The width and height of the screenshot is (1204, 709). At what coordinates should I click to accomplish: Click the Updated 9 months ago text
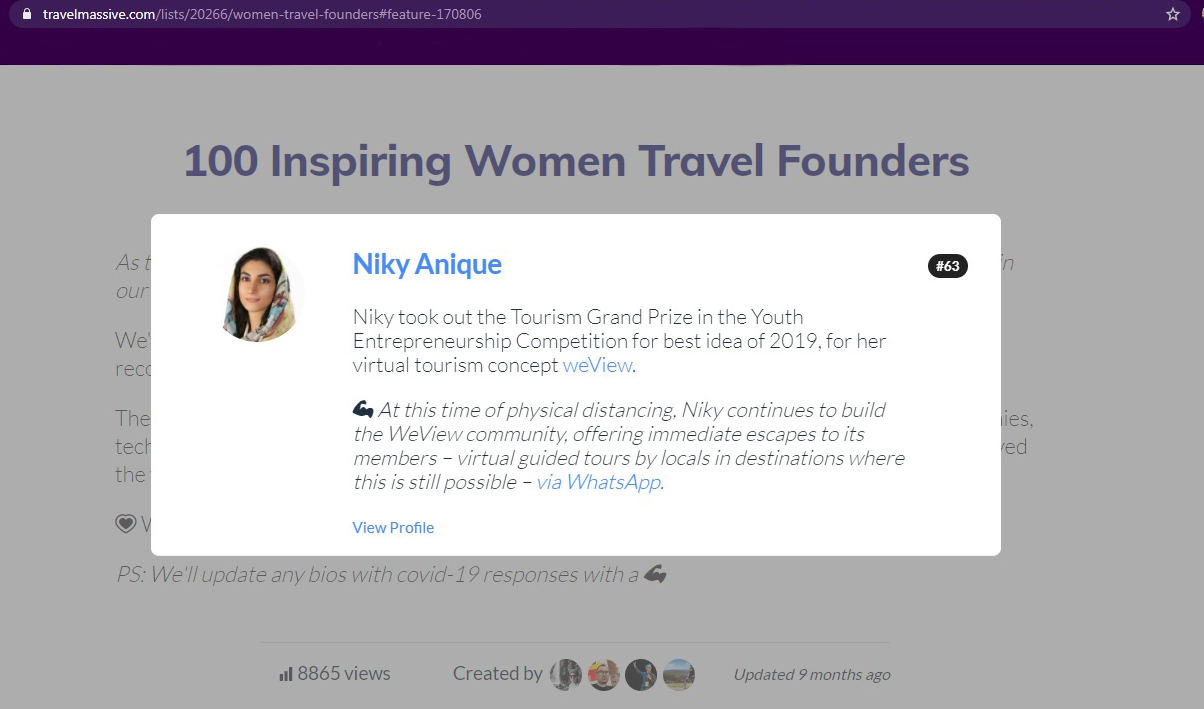coord(812,674)
